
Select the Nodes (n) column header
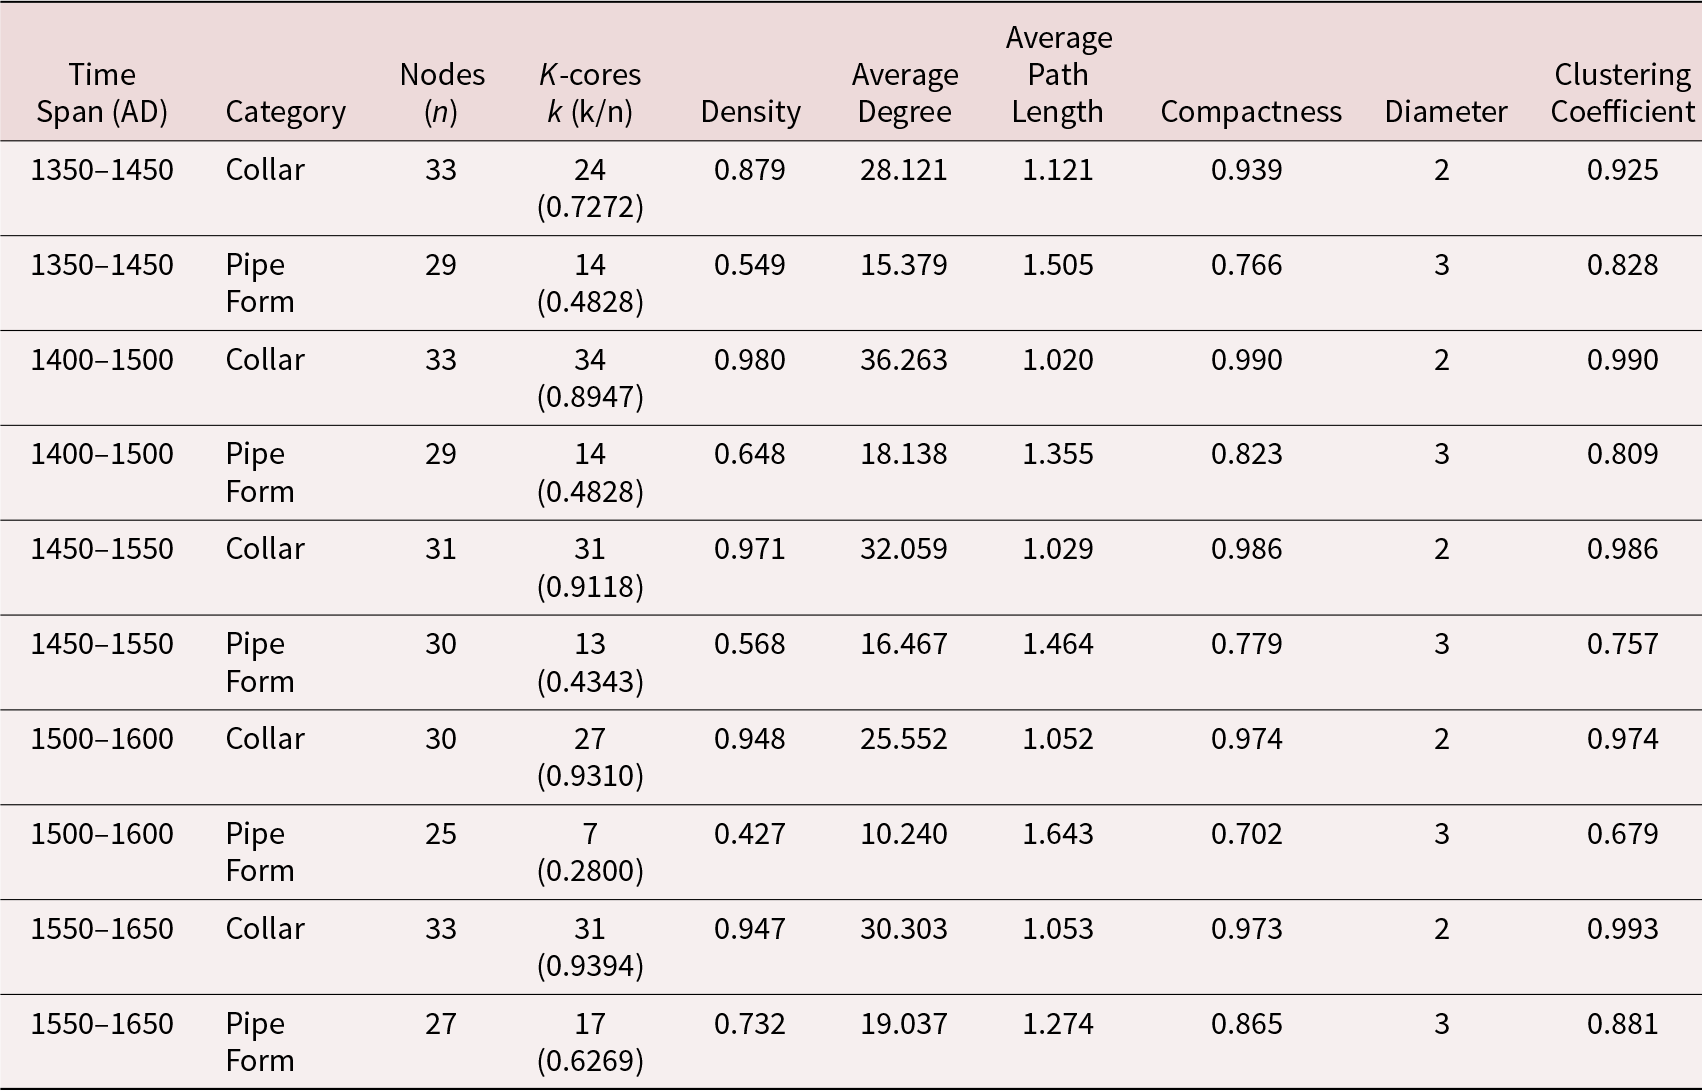pyautogui.click(x=441, y=93)
